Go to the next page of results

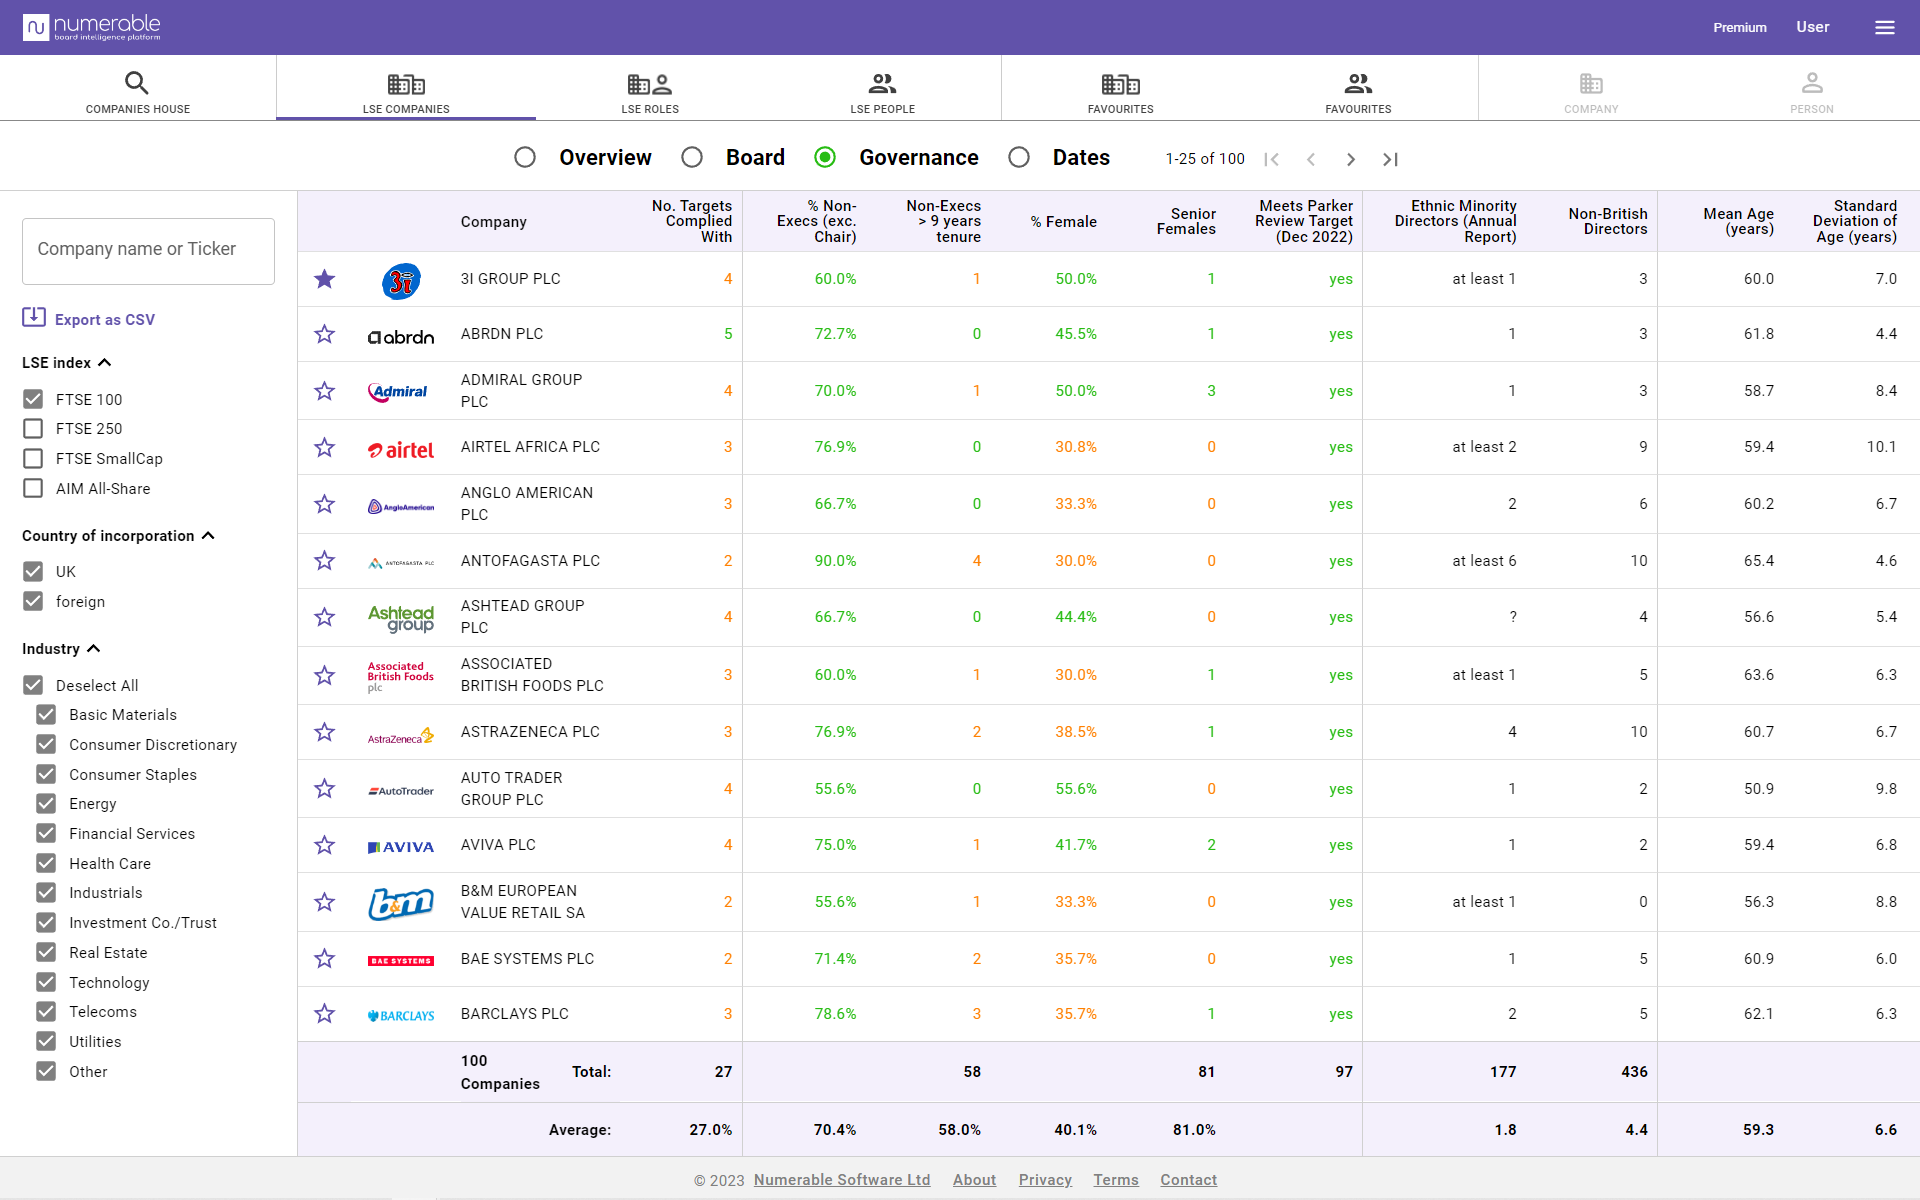[1351, 159]
